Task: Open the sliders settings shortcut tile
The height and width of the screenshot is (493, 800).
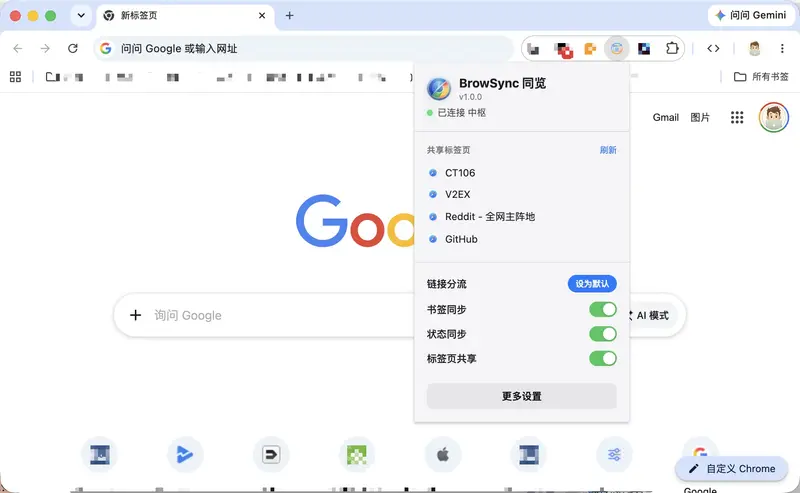Action: pyautogui.click(x=614, y=454)
